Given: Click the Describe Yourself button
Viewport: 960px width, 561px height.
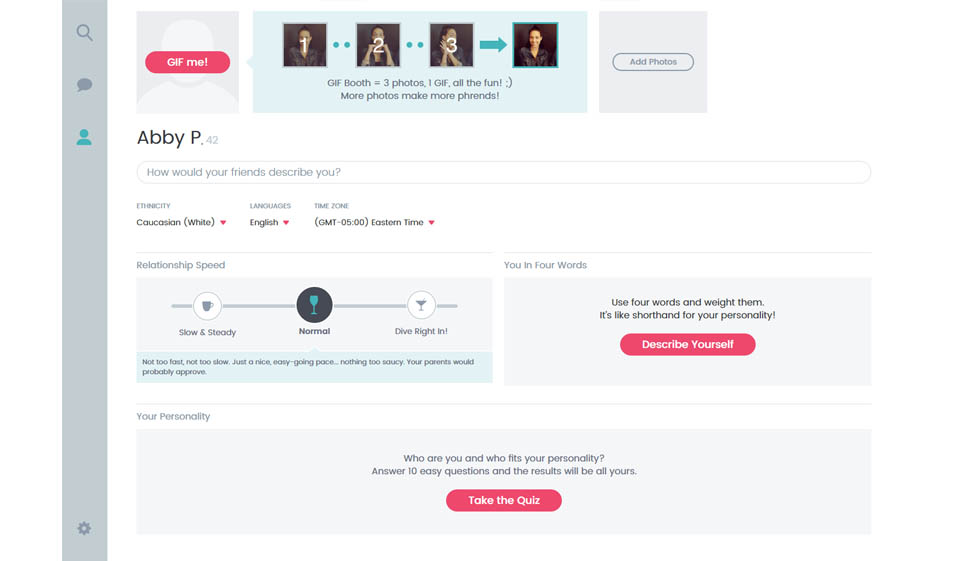Looking at the screenshot, I should tap(687, 344).
